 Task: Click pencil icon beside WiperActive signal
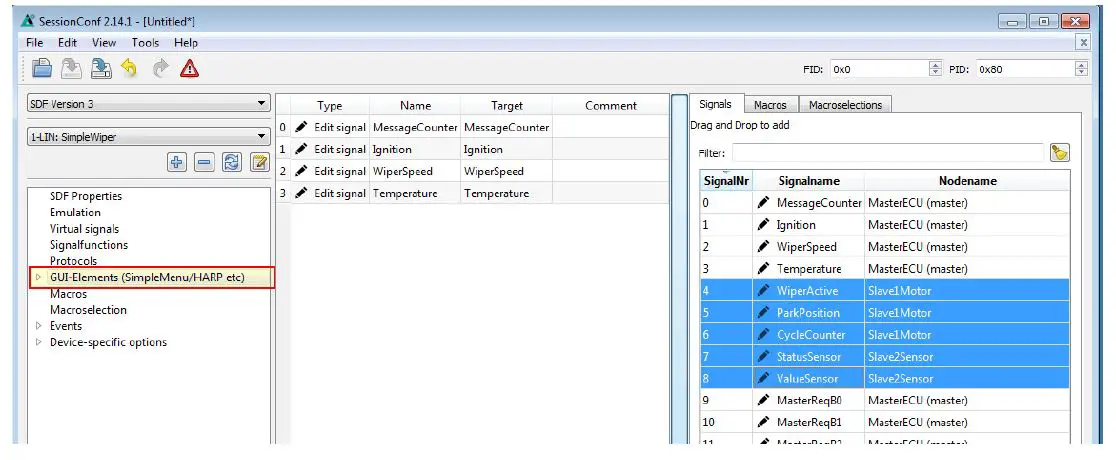764,291
